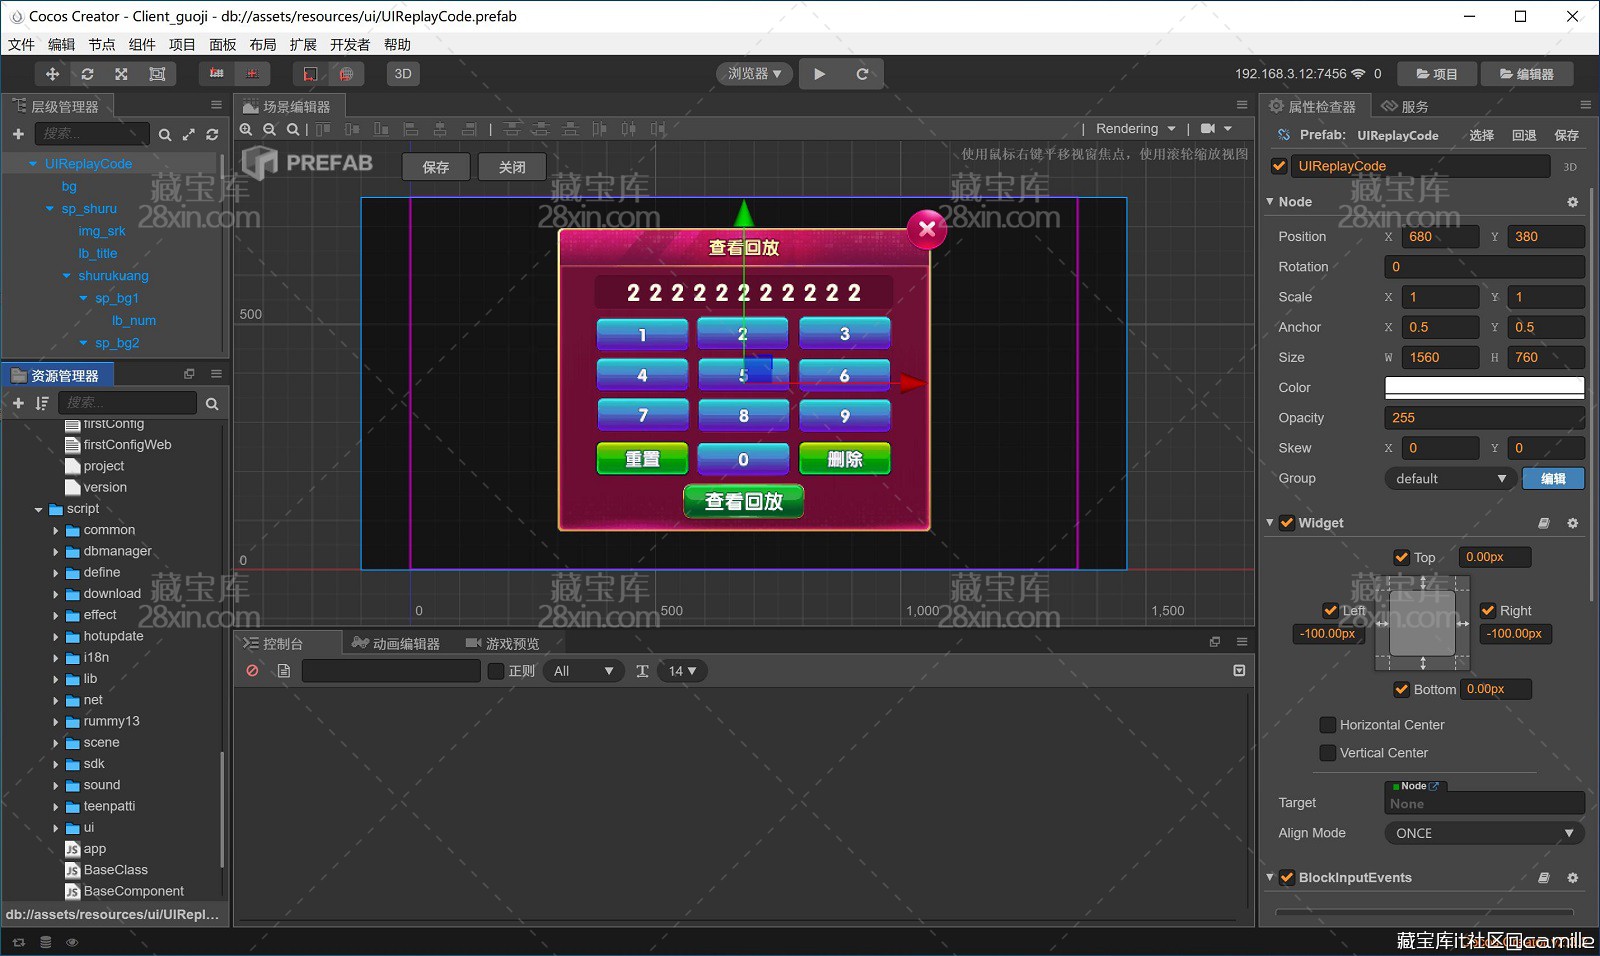Click the hierarchy search magnifier icon
This screenshot has height=956, width=1600.
click(x=165, y=134)
